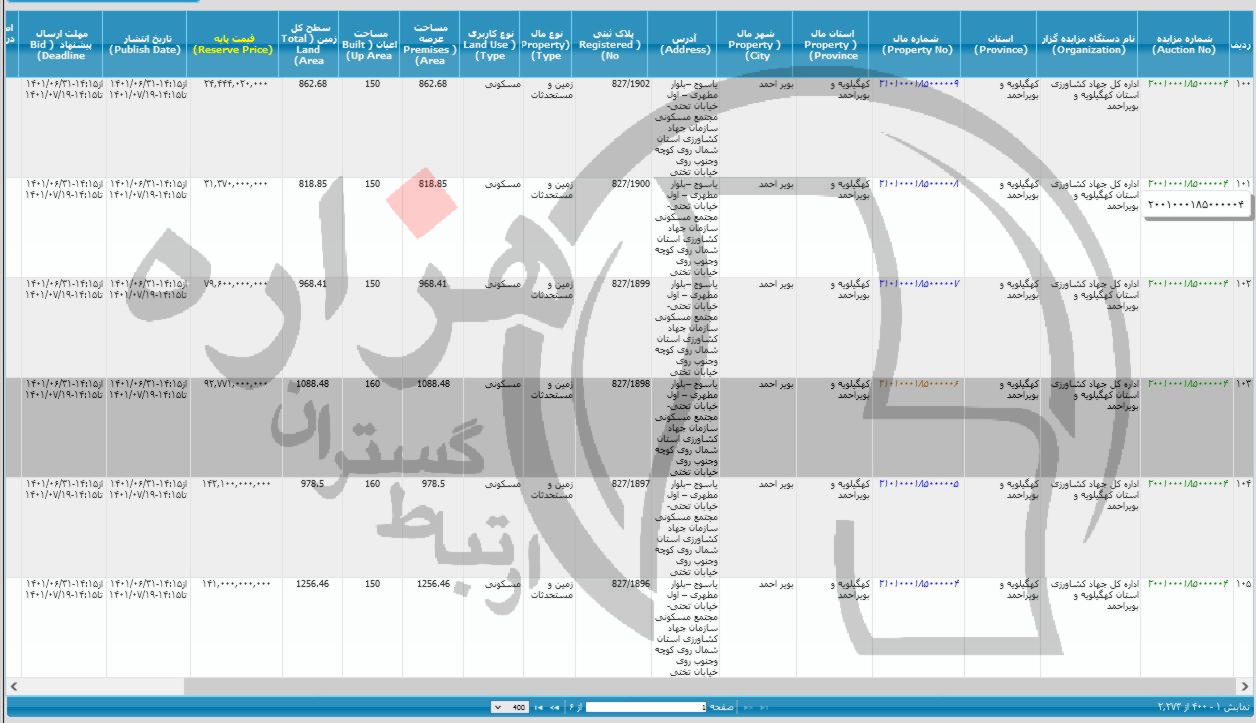Click the Publish Date column header

coord(146,44)
